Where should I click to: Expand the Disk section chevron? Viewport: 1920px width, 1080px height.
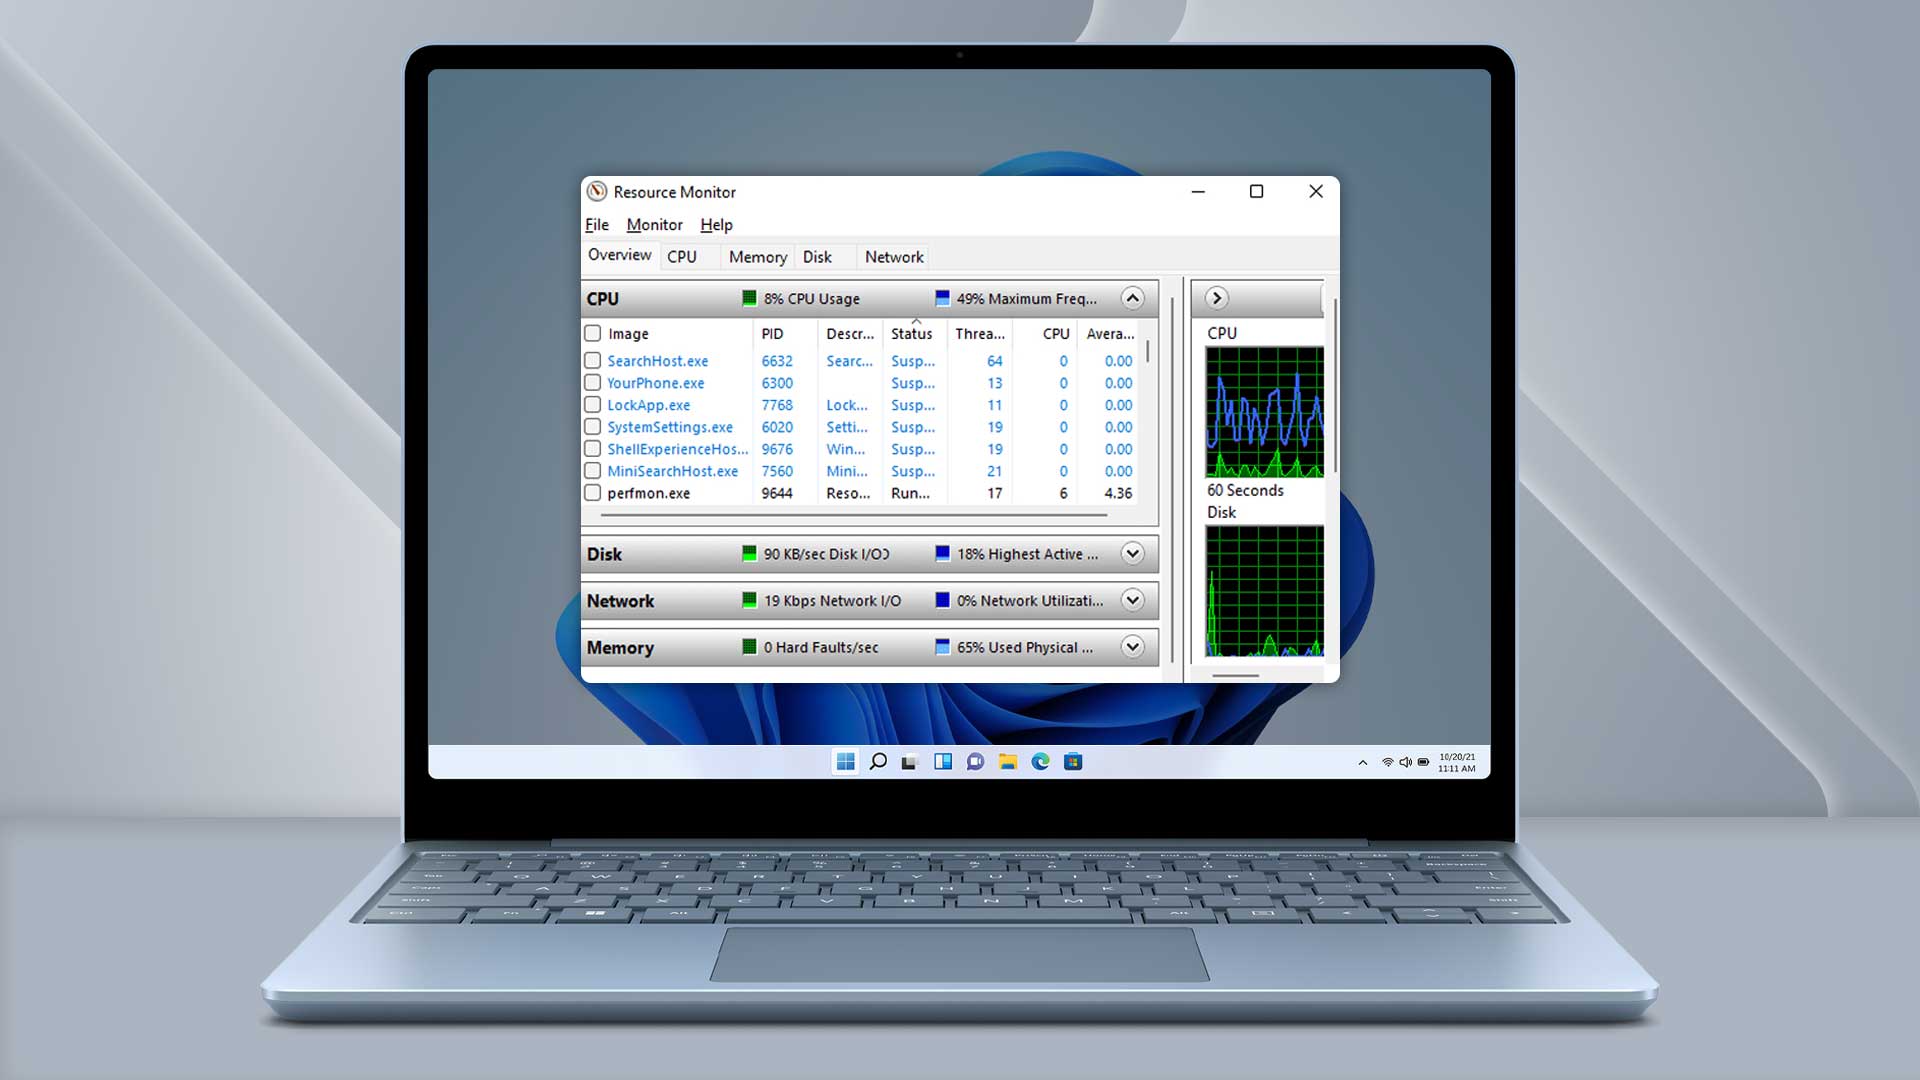click(1132, 553)
